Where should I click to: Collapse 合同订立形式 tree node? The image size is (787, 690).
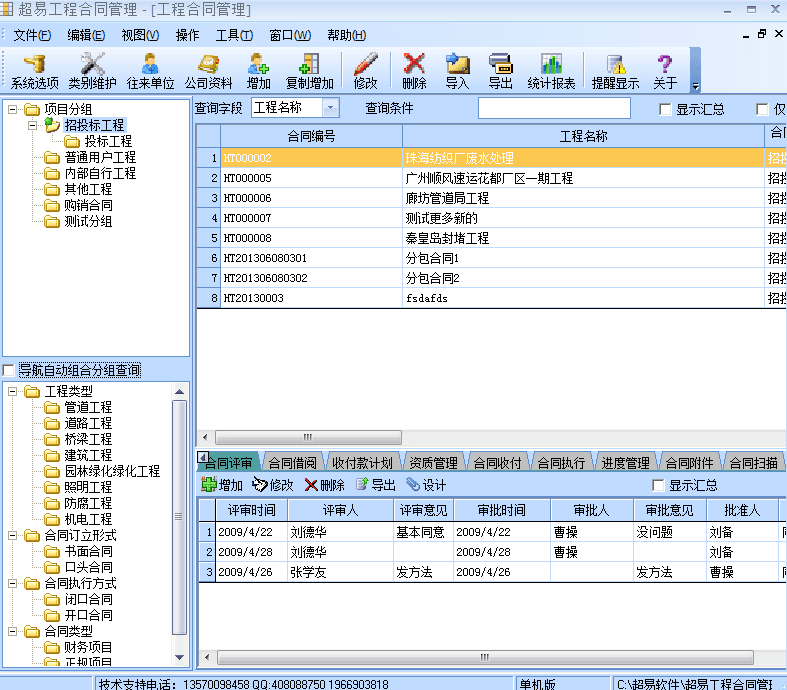pos(13,535)
